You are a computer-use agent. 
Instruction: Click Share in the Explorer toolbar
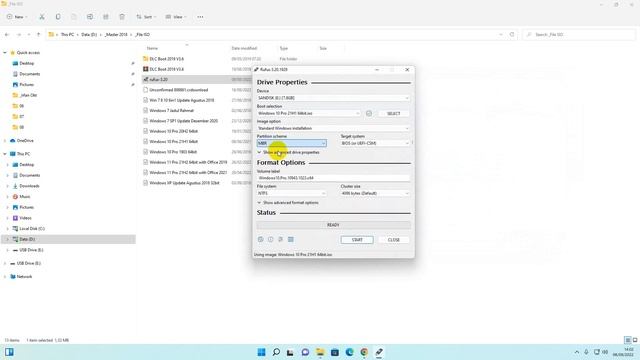(106, 17)
